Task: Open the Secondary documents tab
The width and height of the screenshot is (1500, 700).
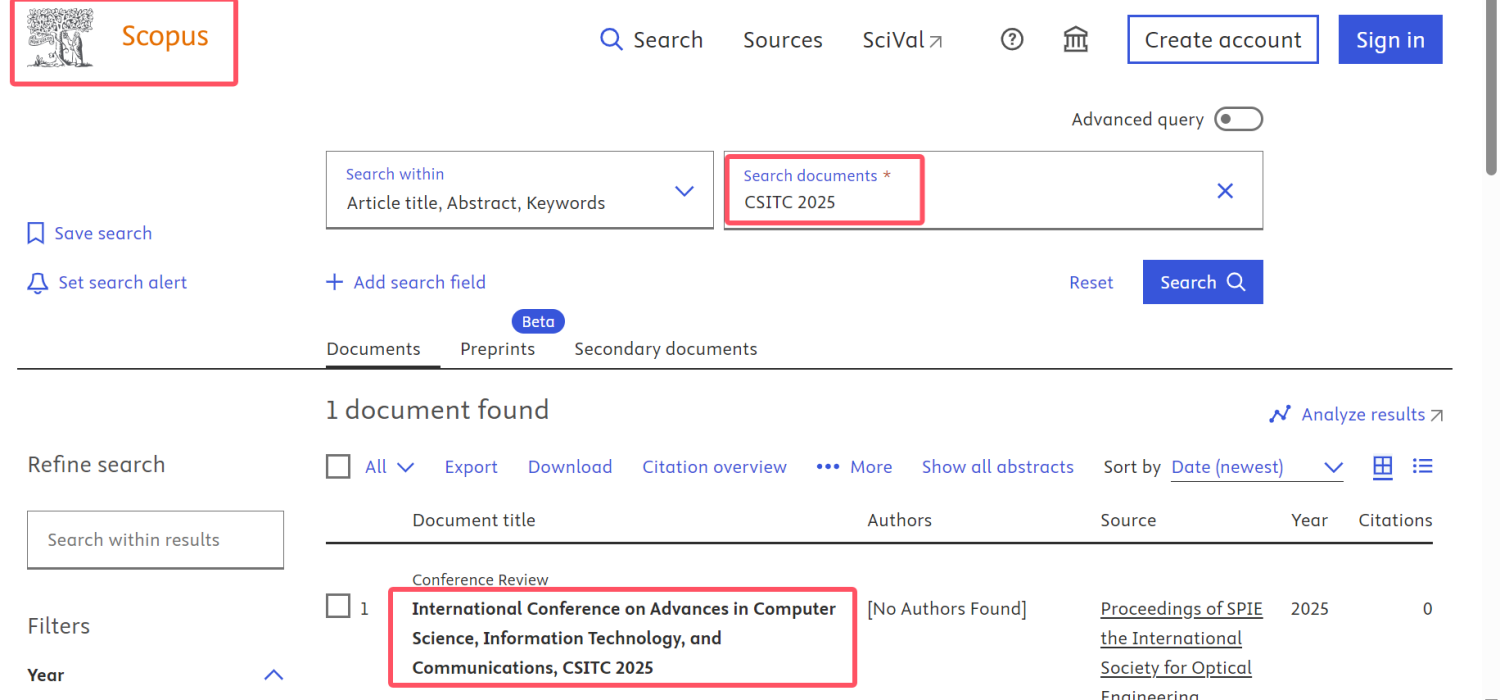Action: (x=666, y=349)
